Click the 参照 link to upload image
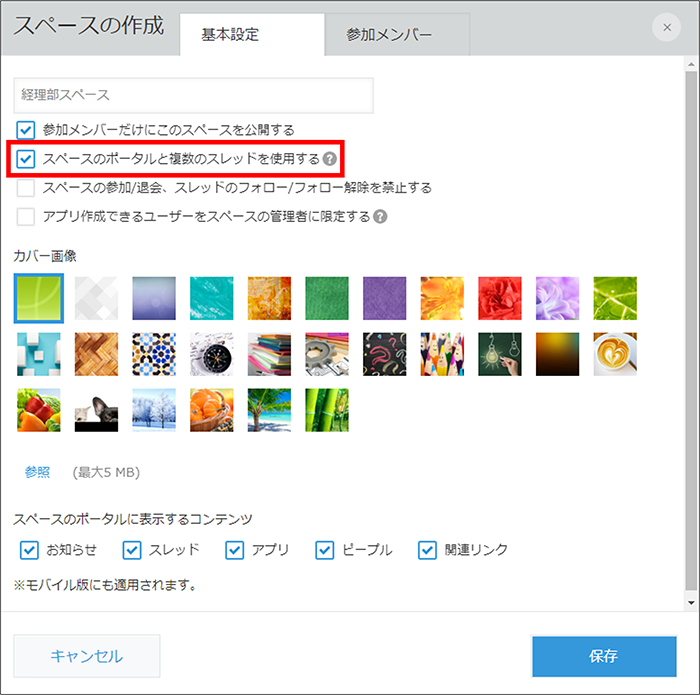700x695 pixels. (x=38, y=472)
